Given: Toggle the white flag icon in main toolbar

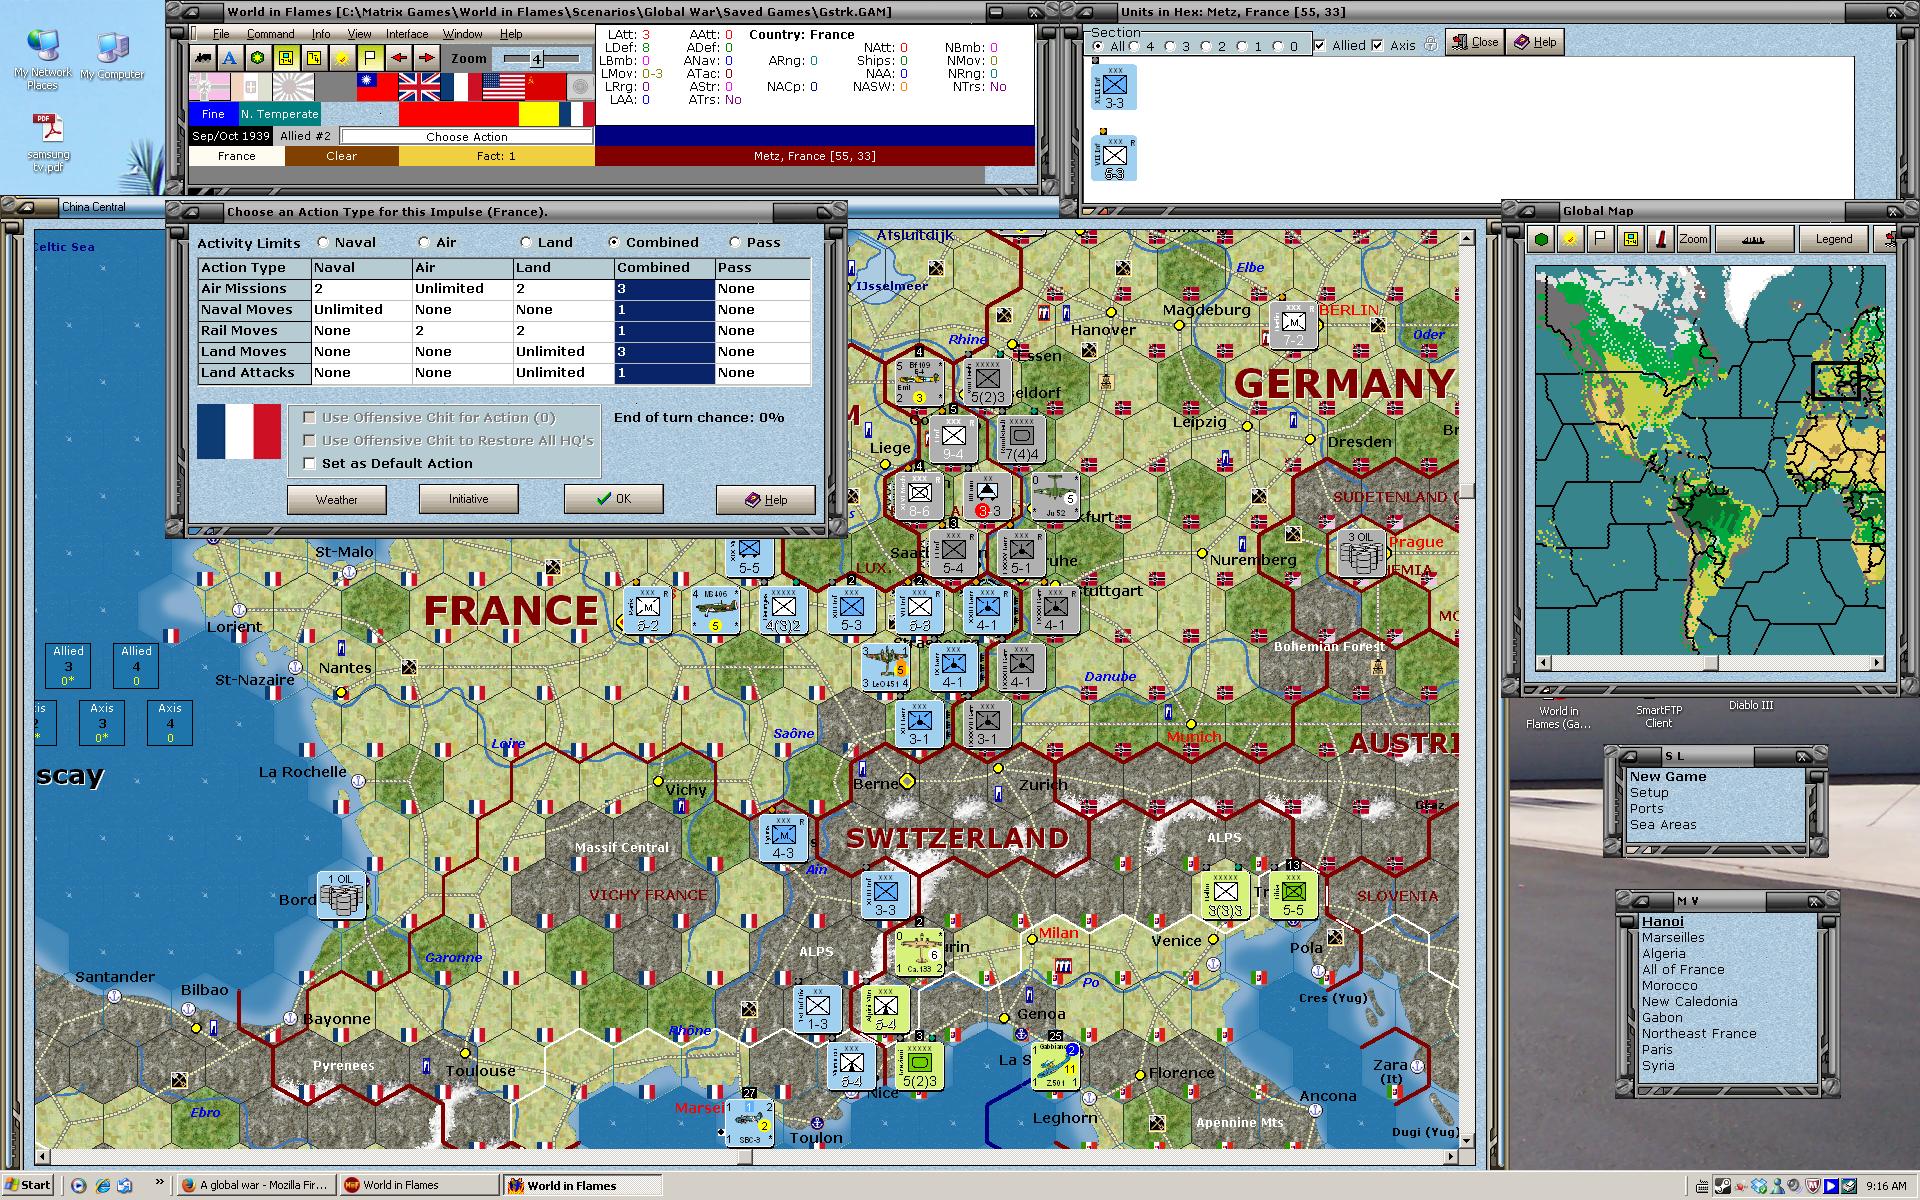Looking at the screenshot, I should [x=369, y=58].
